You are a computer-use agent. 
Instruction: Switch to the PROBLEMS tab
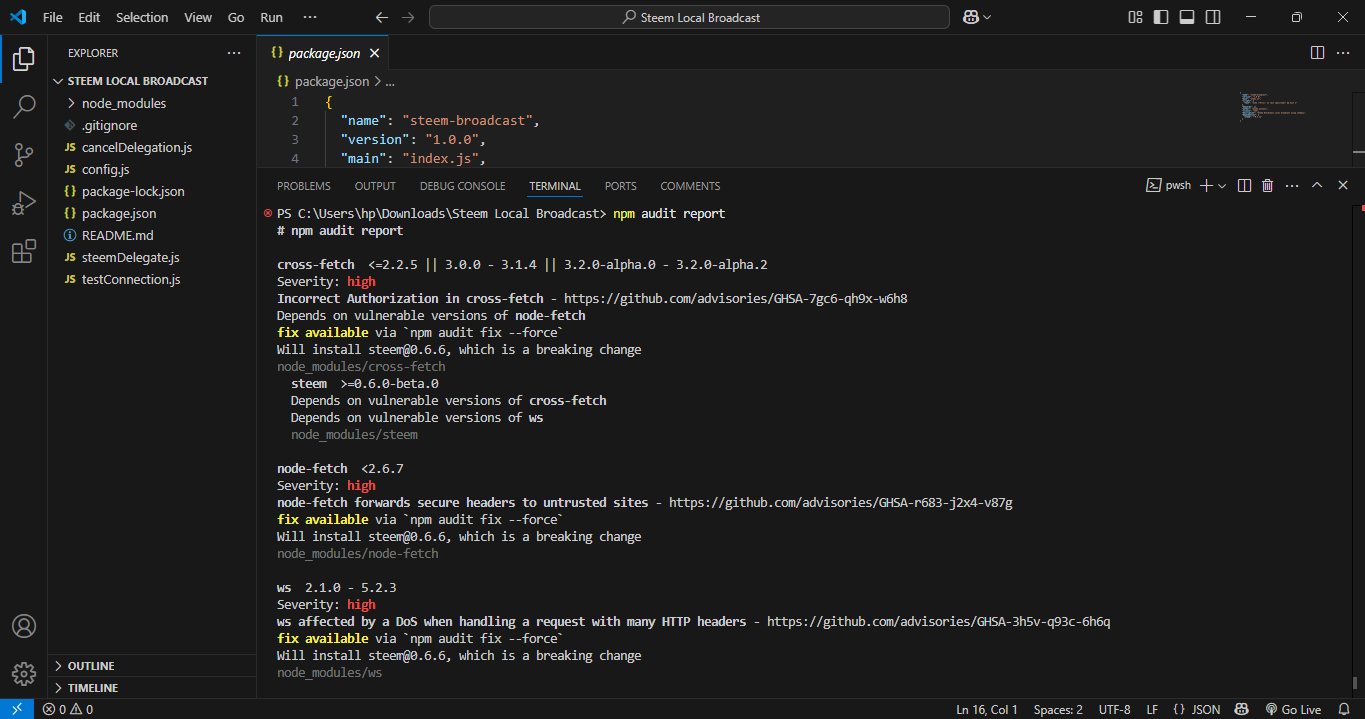click(303, 186)
